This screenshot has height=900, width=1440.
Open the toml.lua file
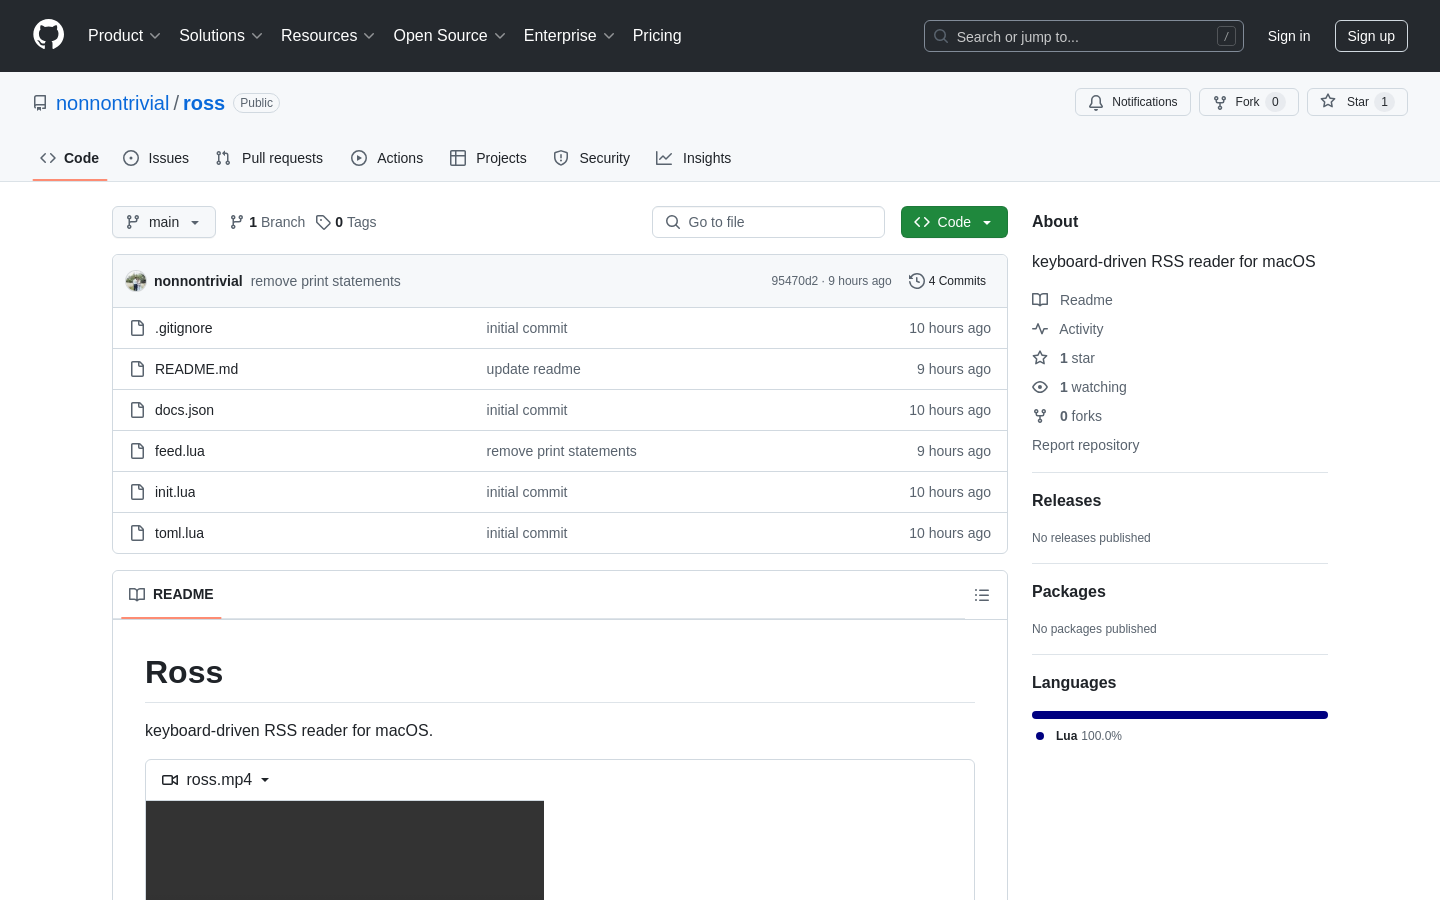coord(180,533)
